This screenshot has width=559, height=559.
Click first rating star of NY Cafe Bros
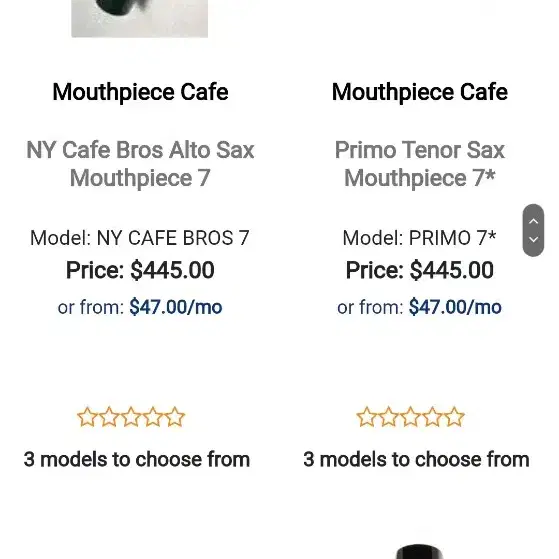[x=87, y=417]
